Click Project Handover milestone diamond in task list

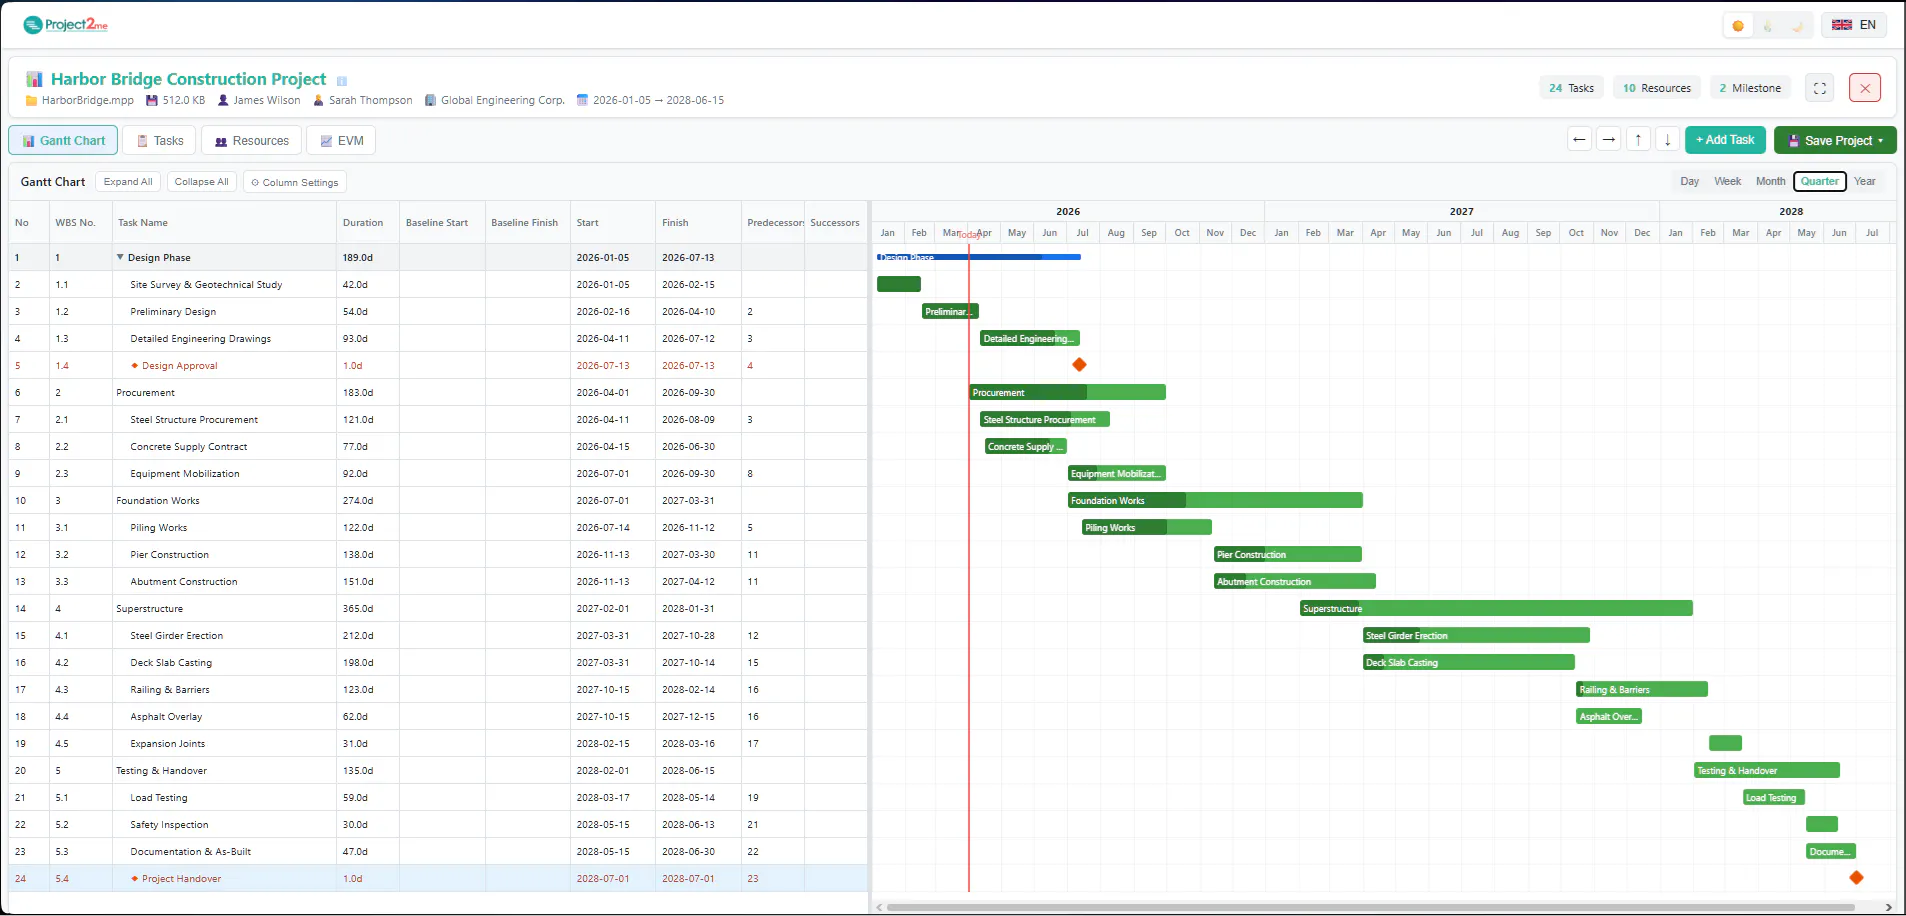pos(135,879)
